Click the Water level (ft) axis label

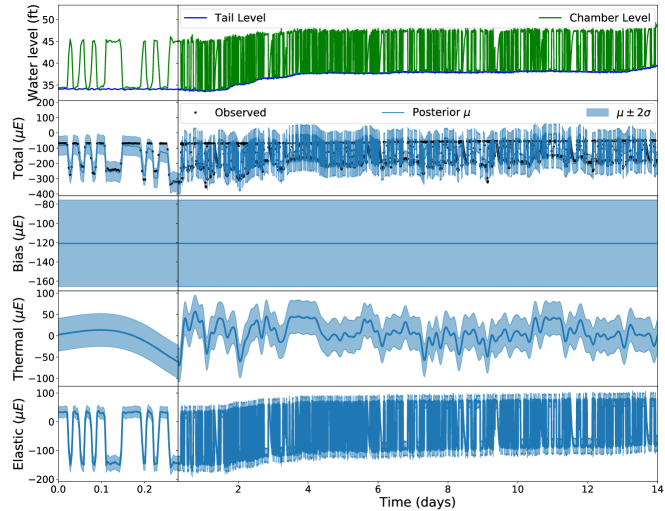[32, 53]
